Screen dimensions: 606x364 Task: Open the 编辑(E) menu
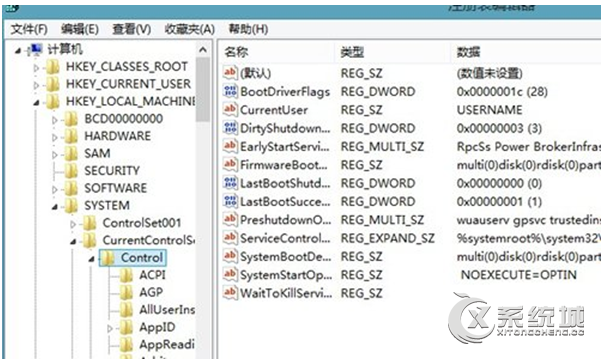[80, 29]
